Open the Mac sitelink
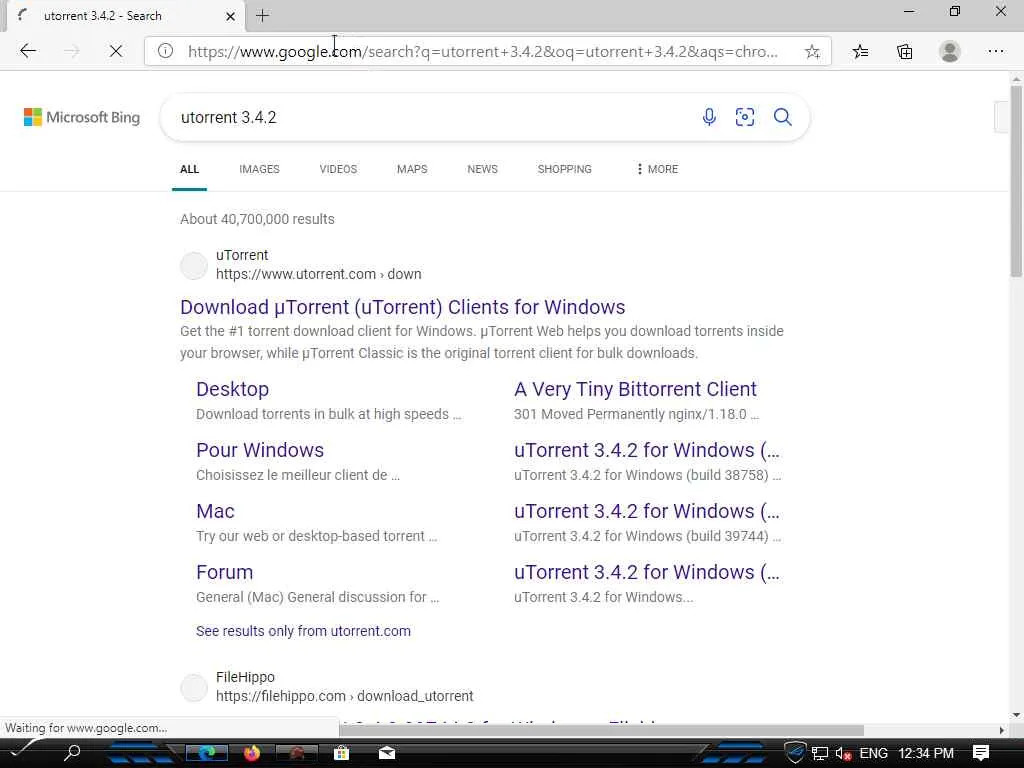1024x768 pixels. point(216,511)
